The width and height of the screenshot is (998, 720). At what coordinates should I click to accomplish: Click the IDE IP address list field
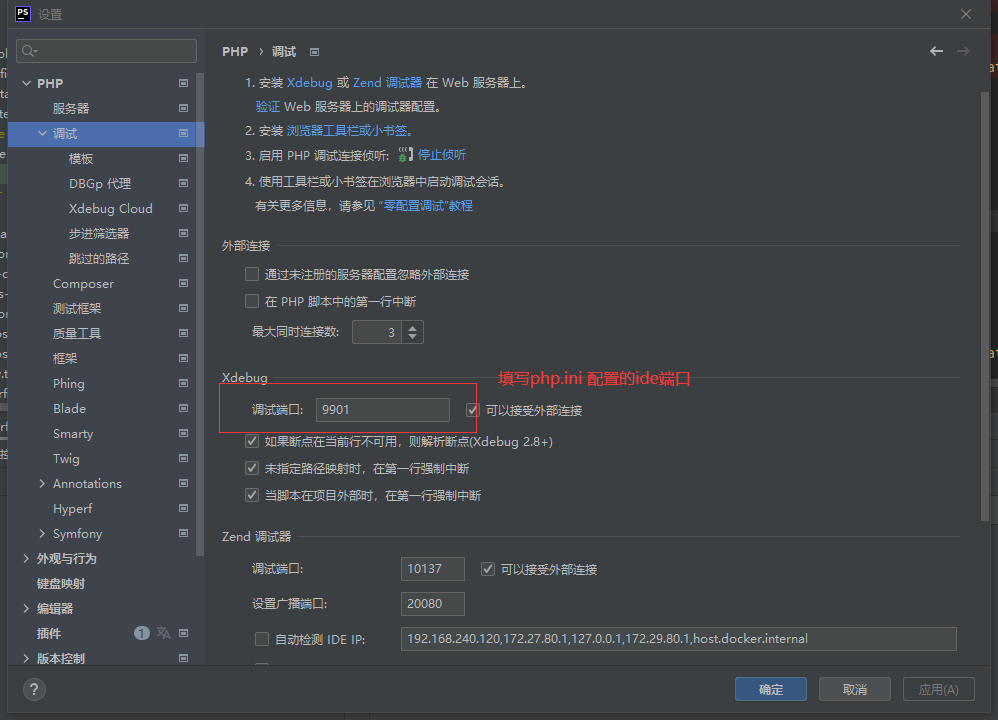678,639
